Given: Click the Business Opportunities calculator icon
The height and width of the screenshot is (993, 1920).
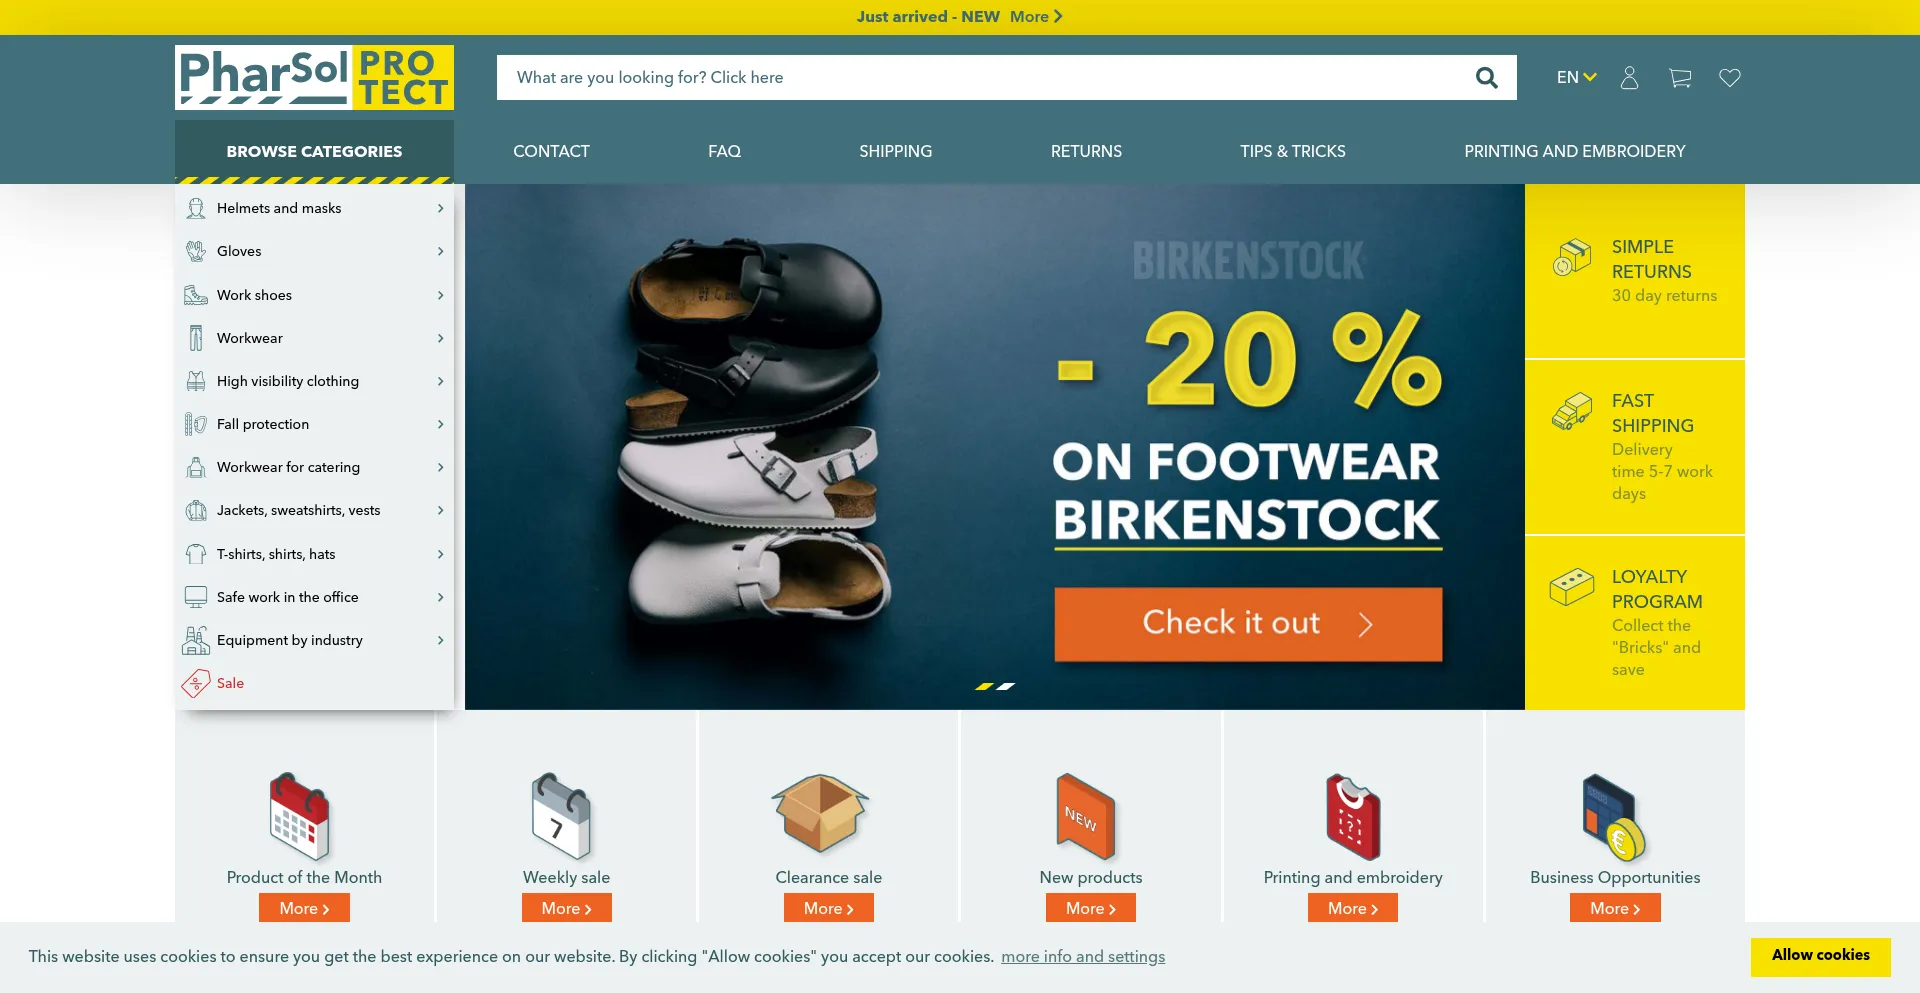Looking at the screenshot, I should (x=1614, y=817).
